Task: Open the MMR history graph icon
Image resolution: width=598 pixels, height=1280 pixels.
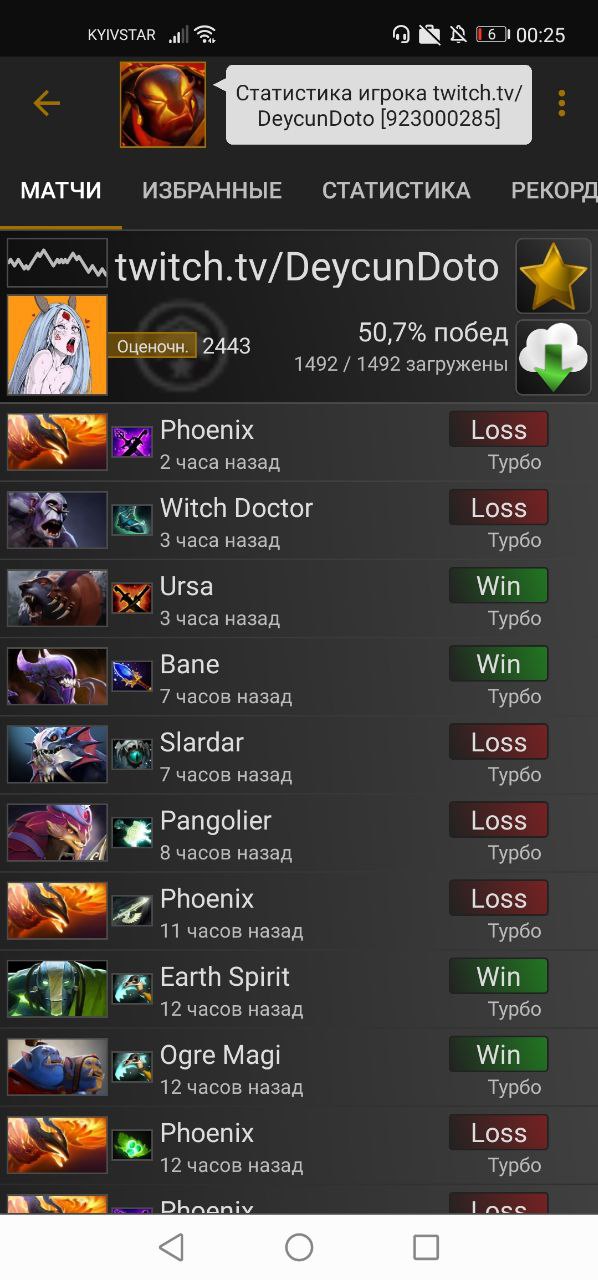Action: (x=57, y=263)
